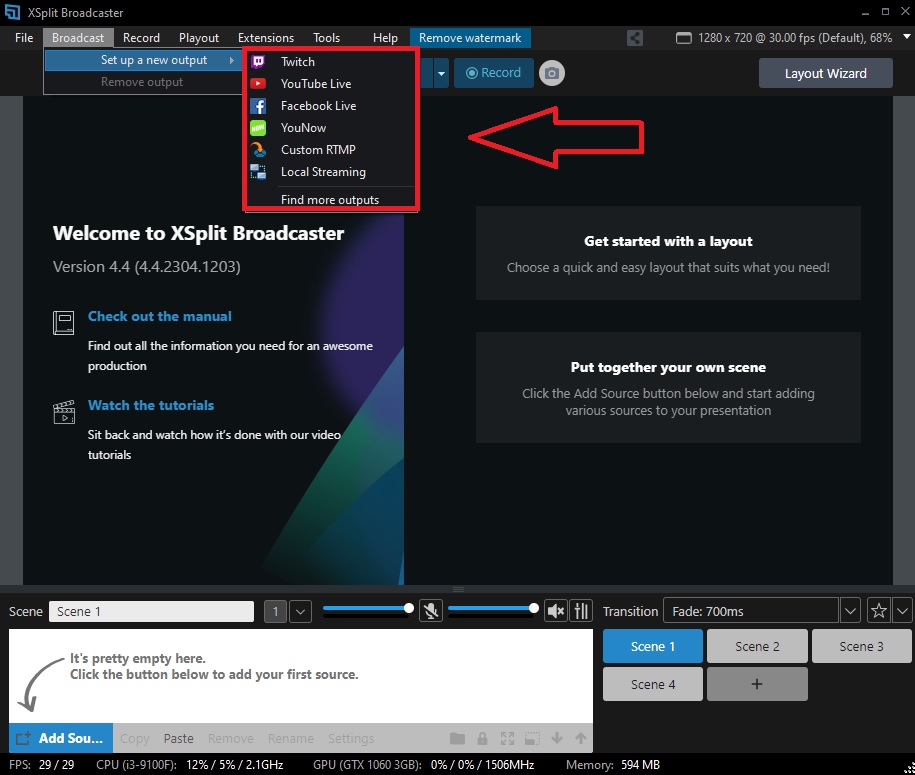Screen dimensions: 915x775
Task: Click the folder group icon in sources toolbar
Action: [x=458, y=739]
